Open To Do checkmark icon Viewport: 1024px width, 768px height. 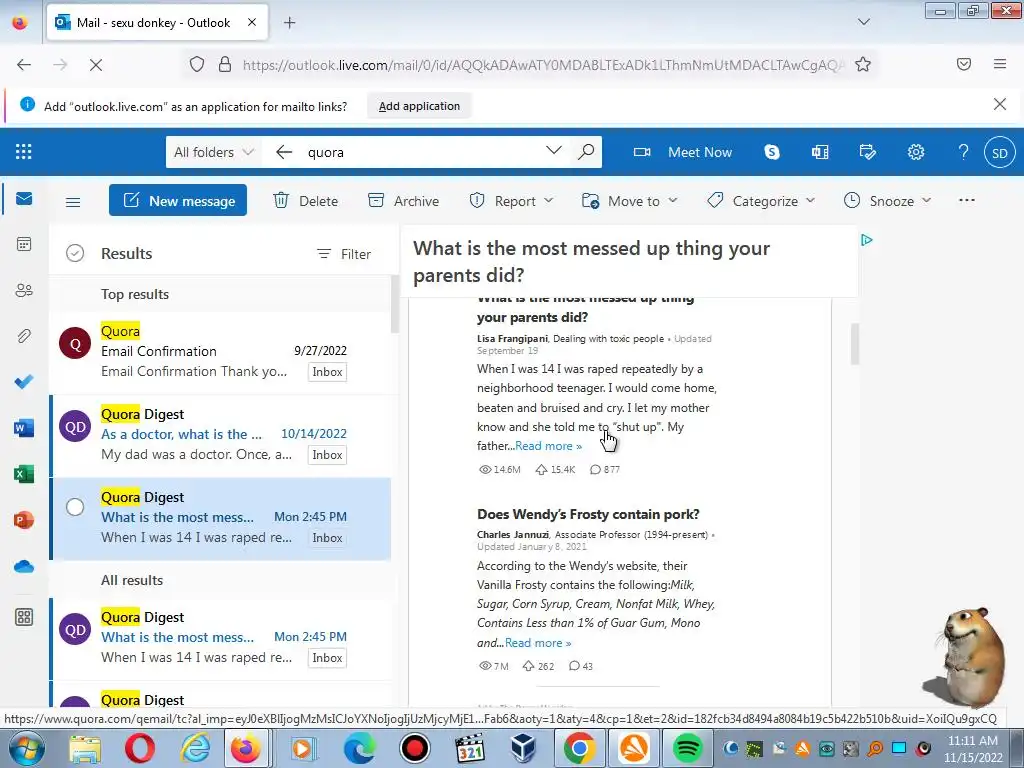click(24, 382)
